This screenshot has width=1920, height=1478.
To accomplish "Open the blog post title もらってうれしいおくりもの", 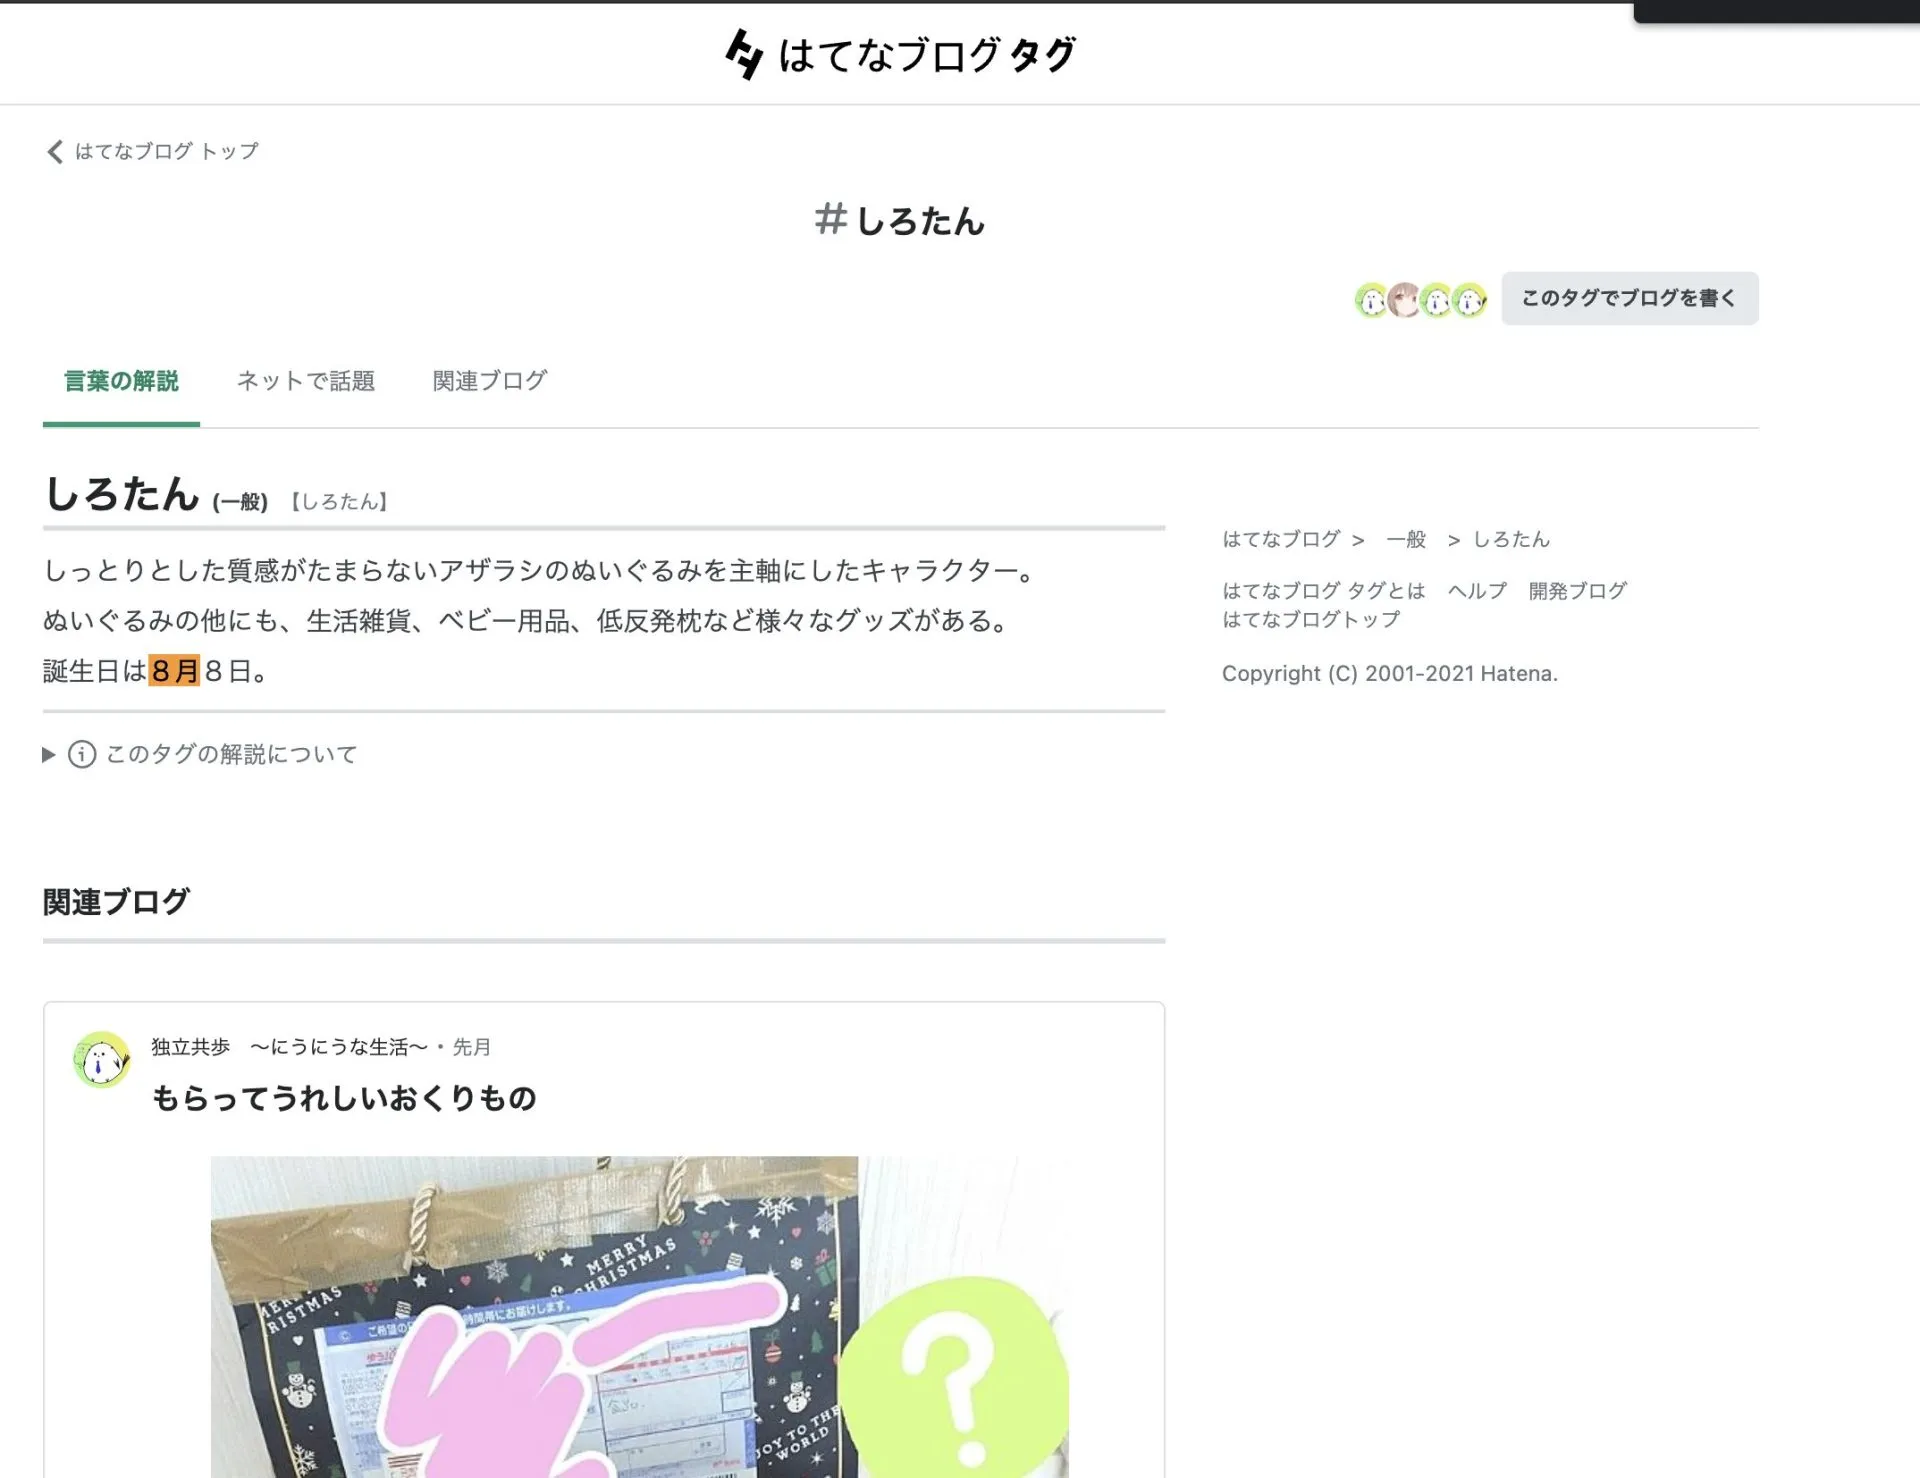I will (344, 1098).
